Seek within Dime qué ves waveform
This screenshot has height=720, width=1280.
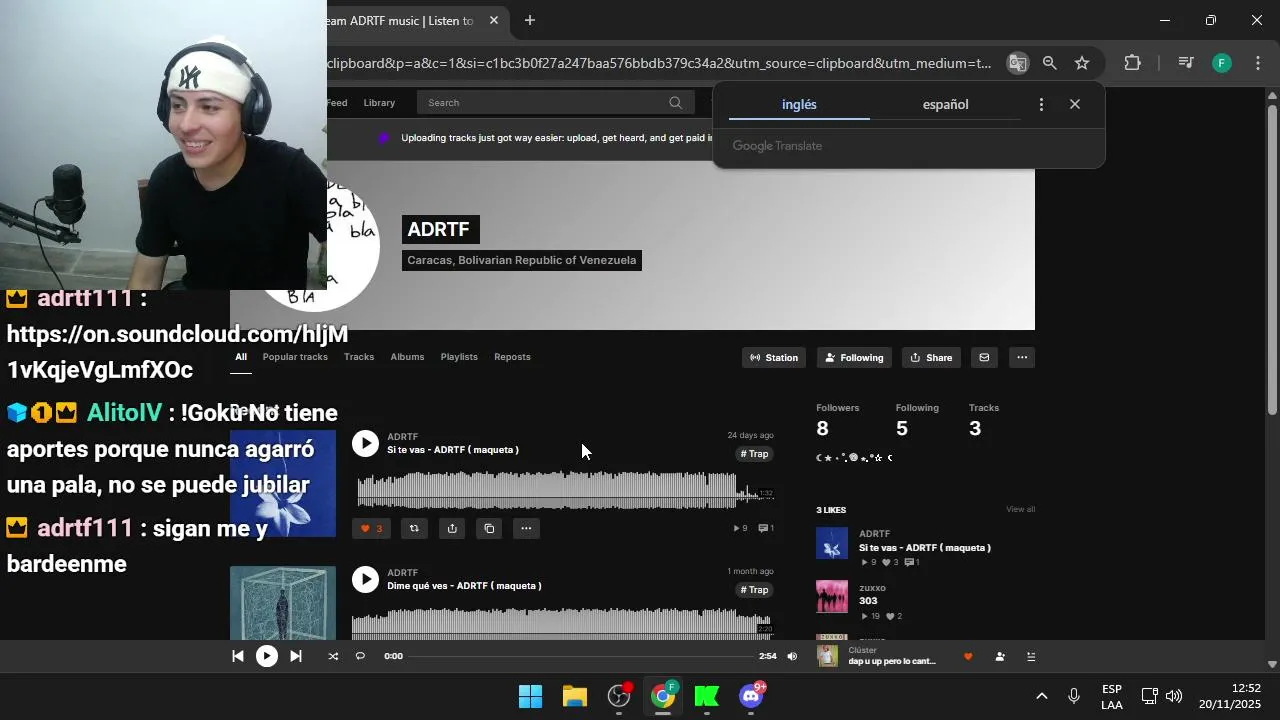[x=565, y=623]
